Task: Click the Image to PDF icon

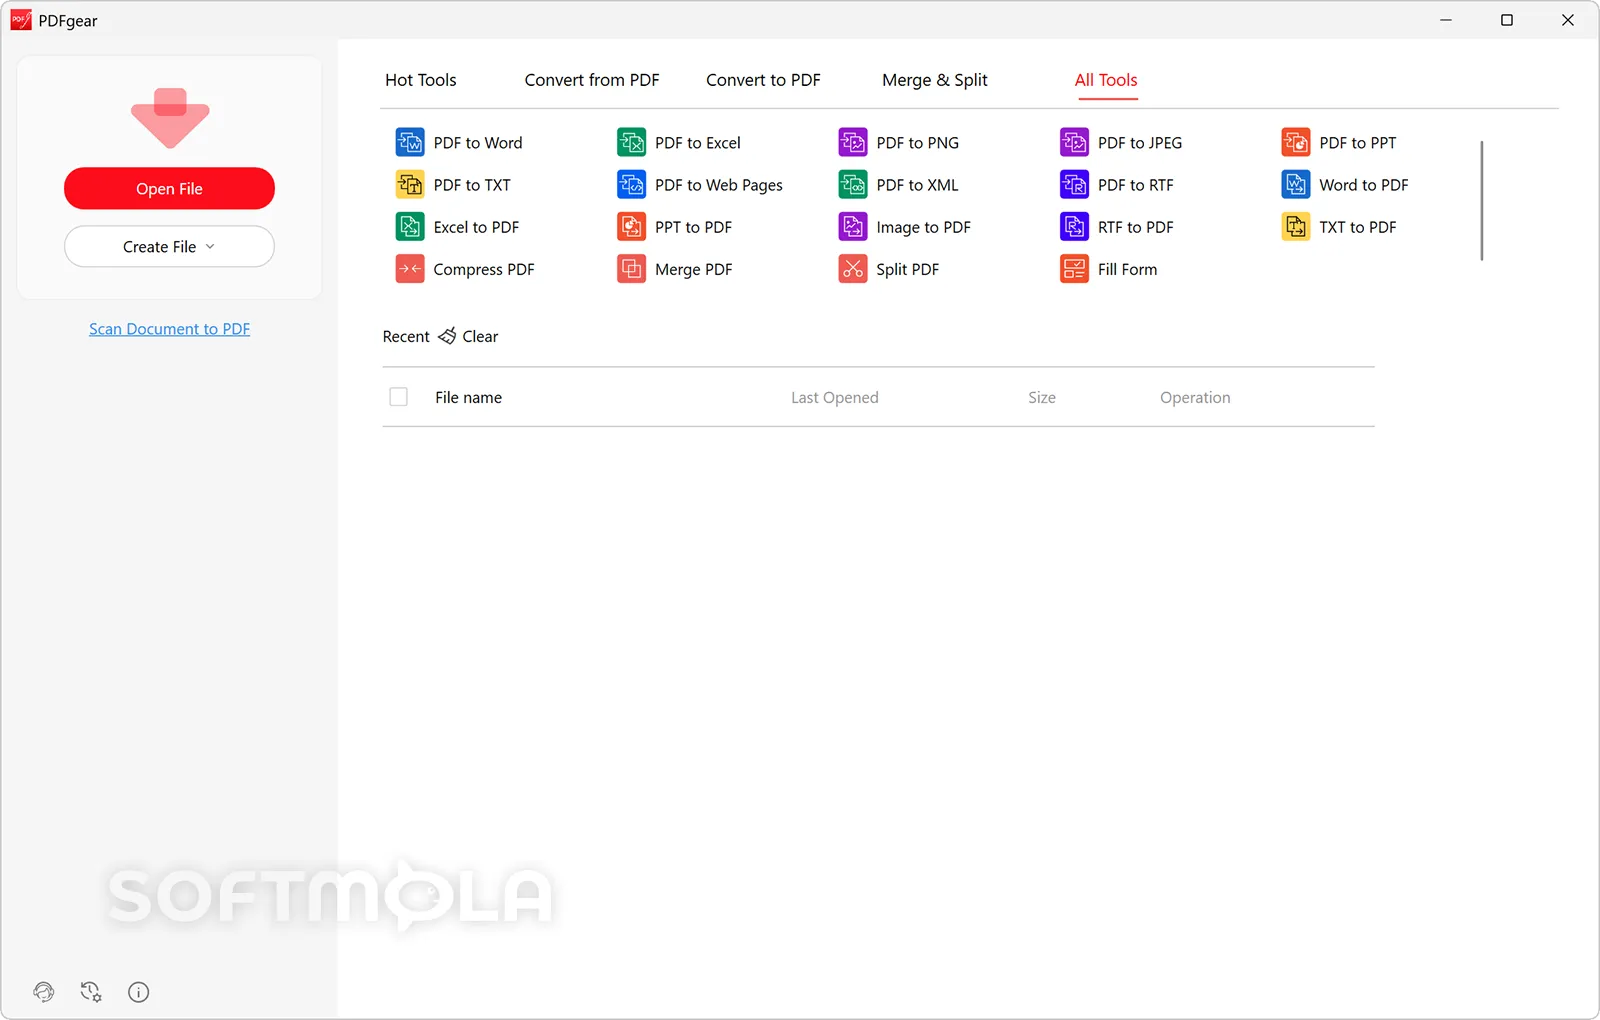Action: click(x=853, y=227)
